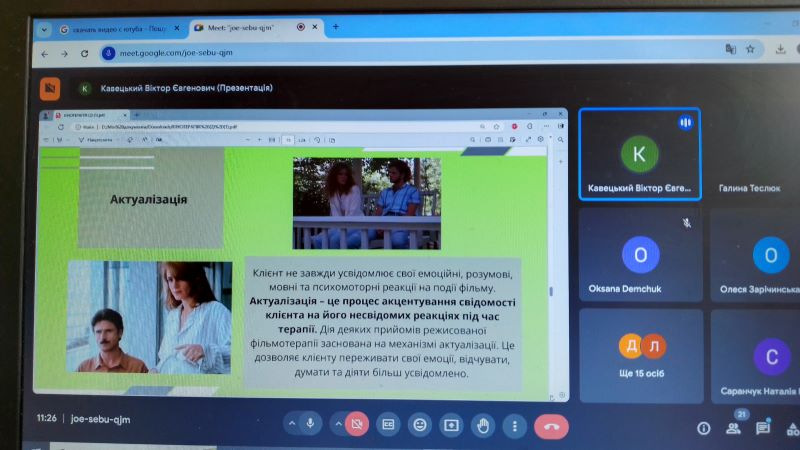The width and height of the screenshot is (800, 450).
Task: Show the participants people panel
Action: point(733,428)
